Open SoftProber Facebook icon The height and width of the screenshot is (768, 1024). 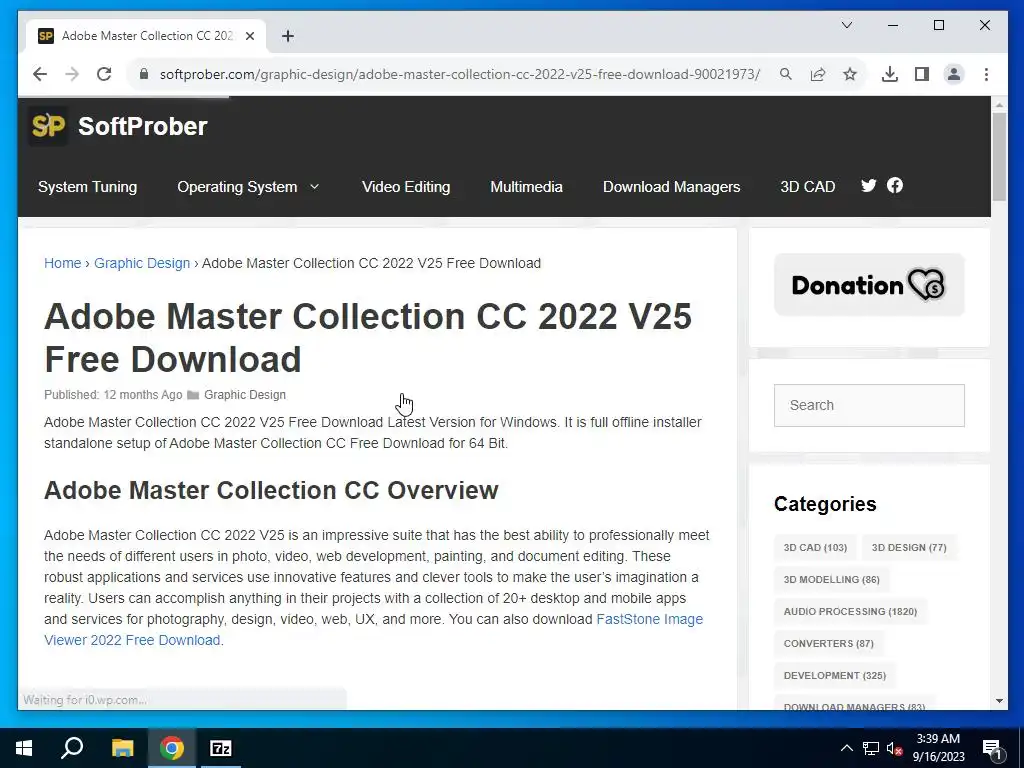coord(895,185)
